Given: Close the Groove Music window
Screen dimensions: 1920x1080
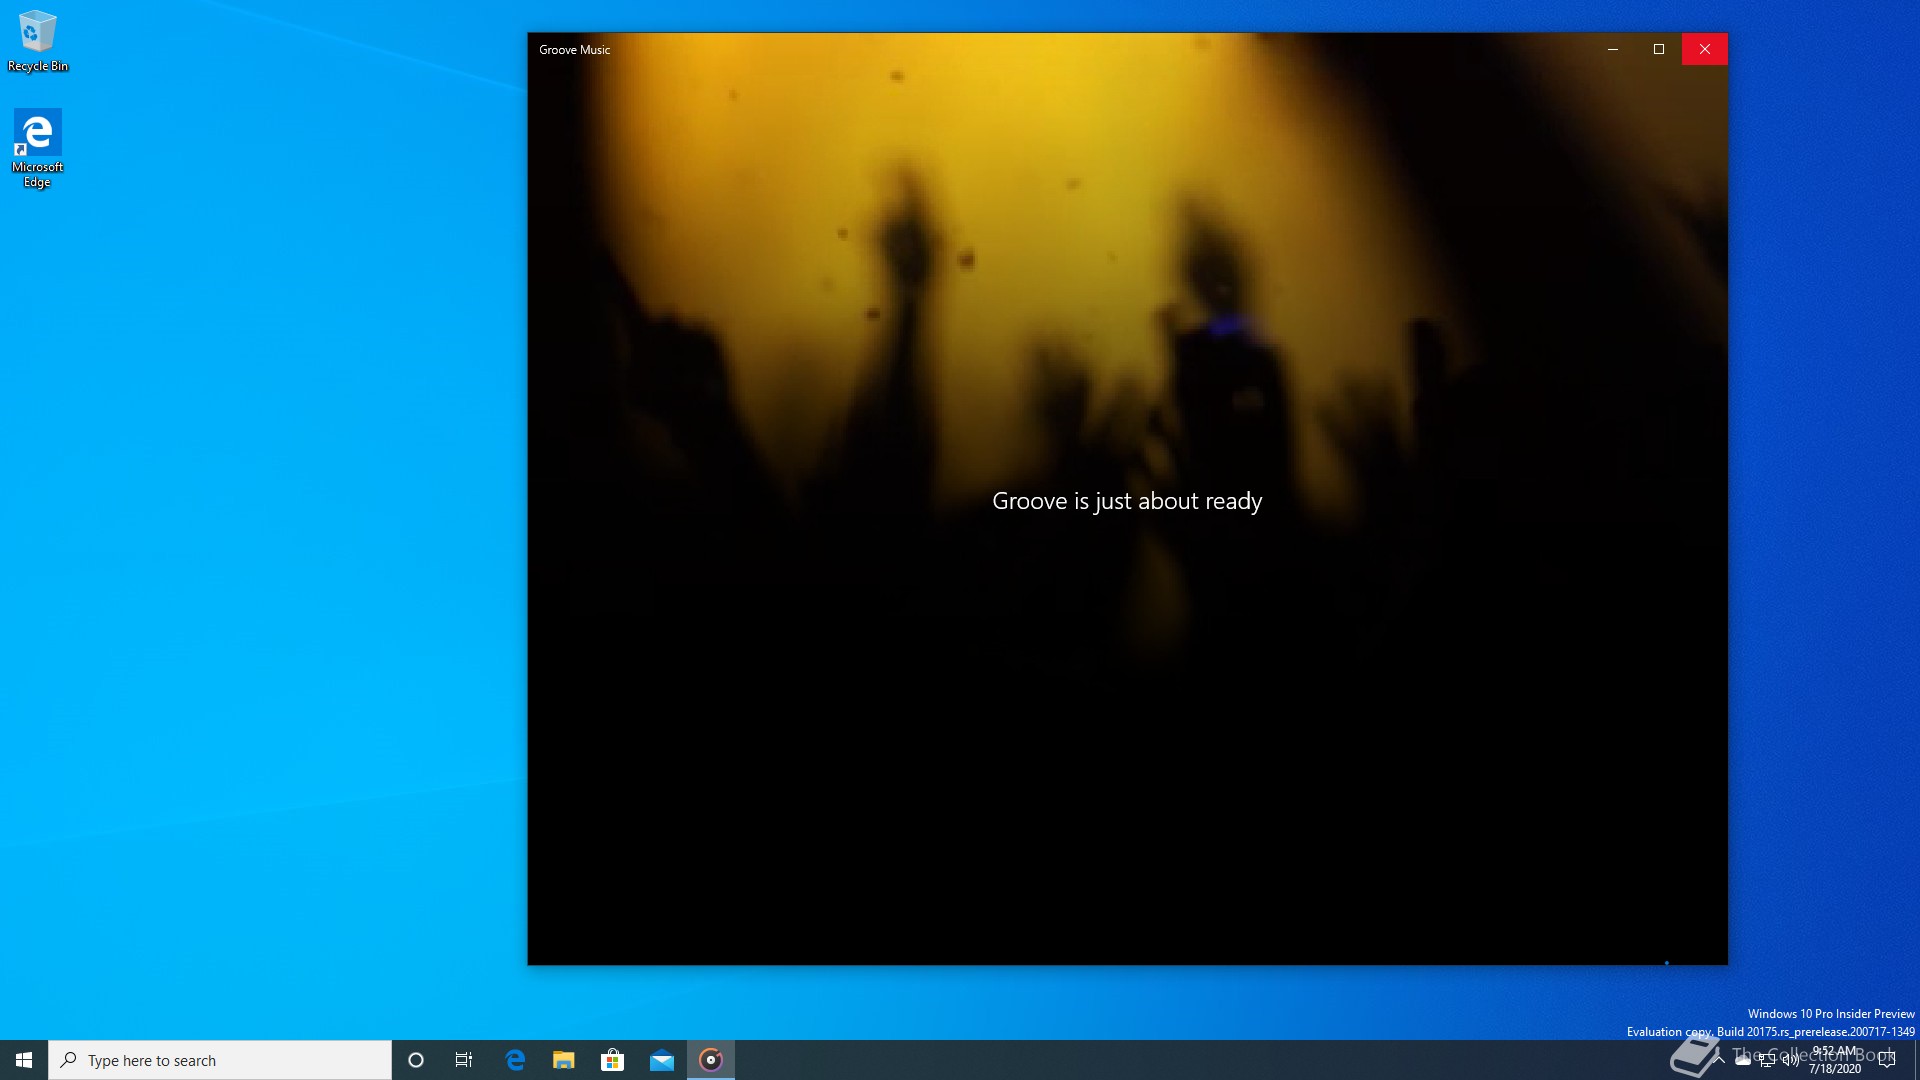Looking at the screenshot, I should 1705,49.
